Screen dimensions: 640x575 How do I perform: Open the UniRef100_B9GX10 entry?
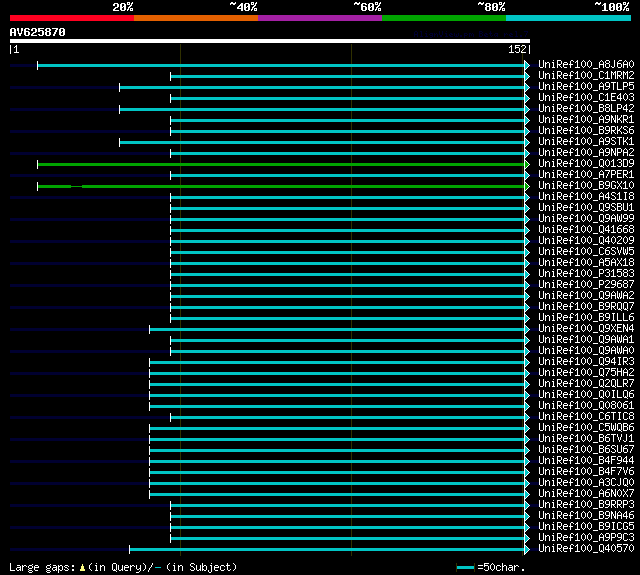[586, 186]
